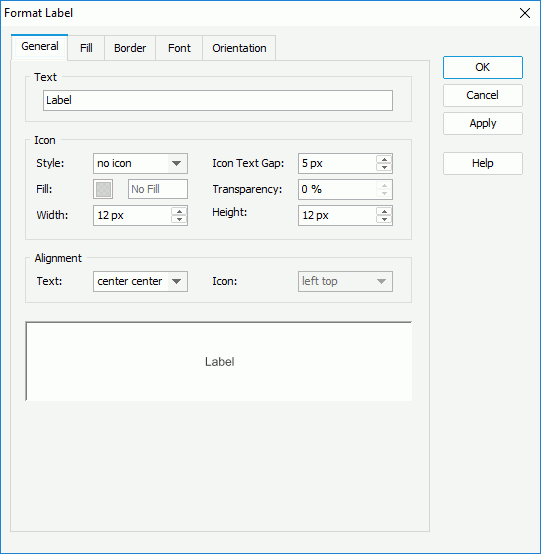Click the icon Height value field
Image resolution: width=541 pixels, height=554 pixels.
[337, 215]
